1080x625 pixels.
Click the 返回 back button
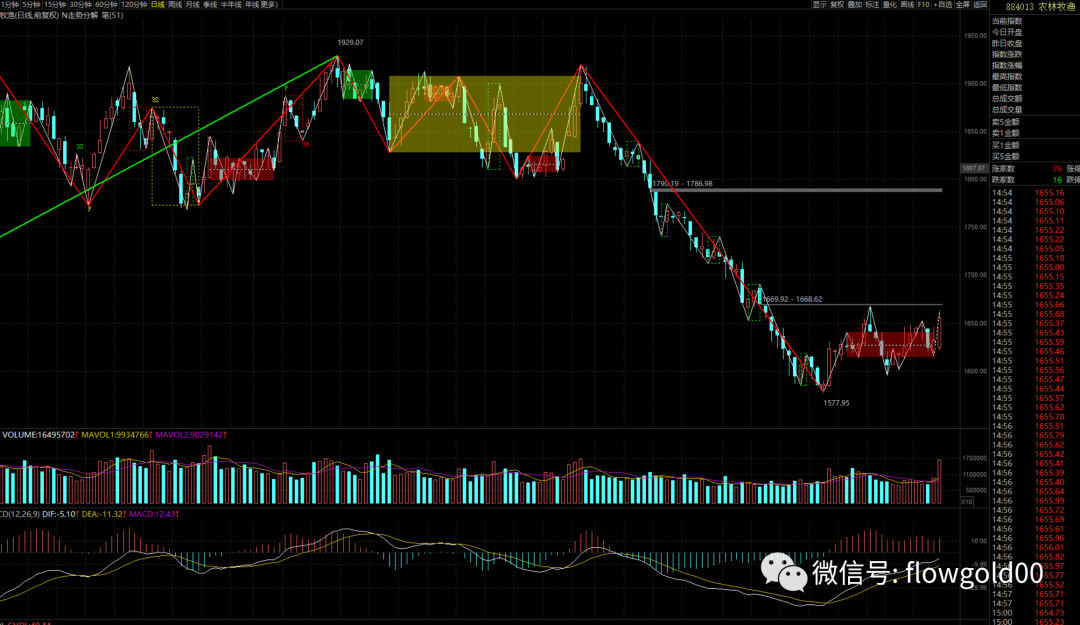[x=980, y=5]
